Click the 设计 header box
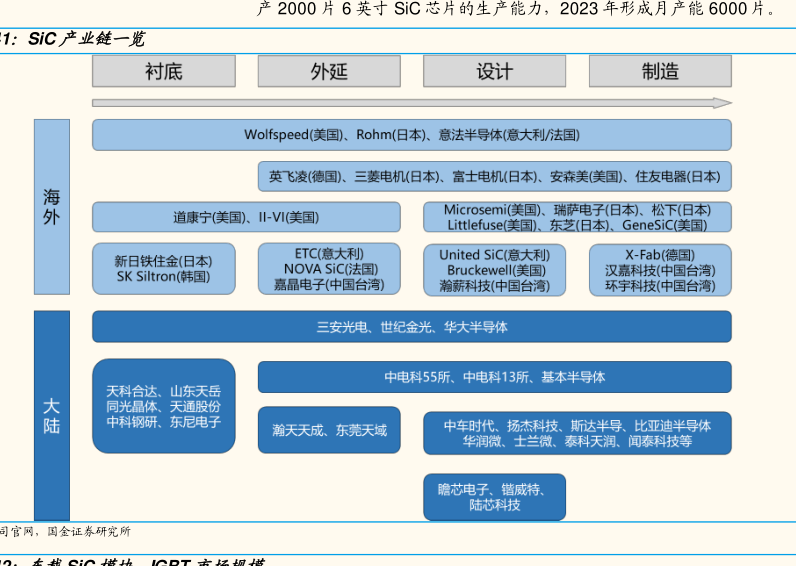The image size is (796, 566). (494, 72)
